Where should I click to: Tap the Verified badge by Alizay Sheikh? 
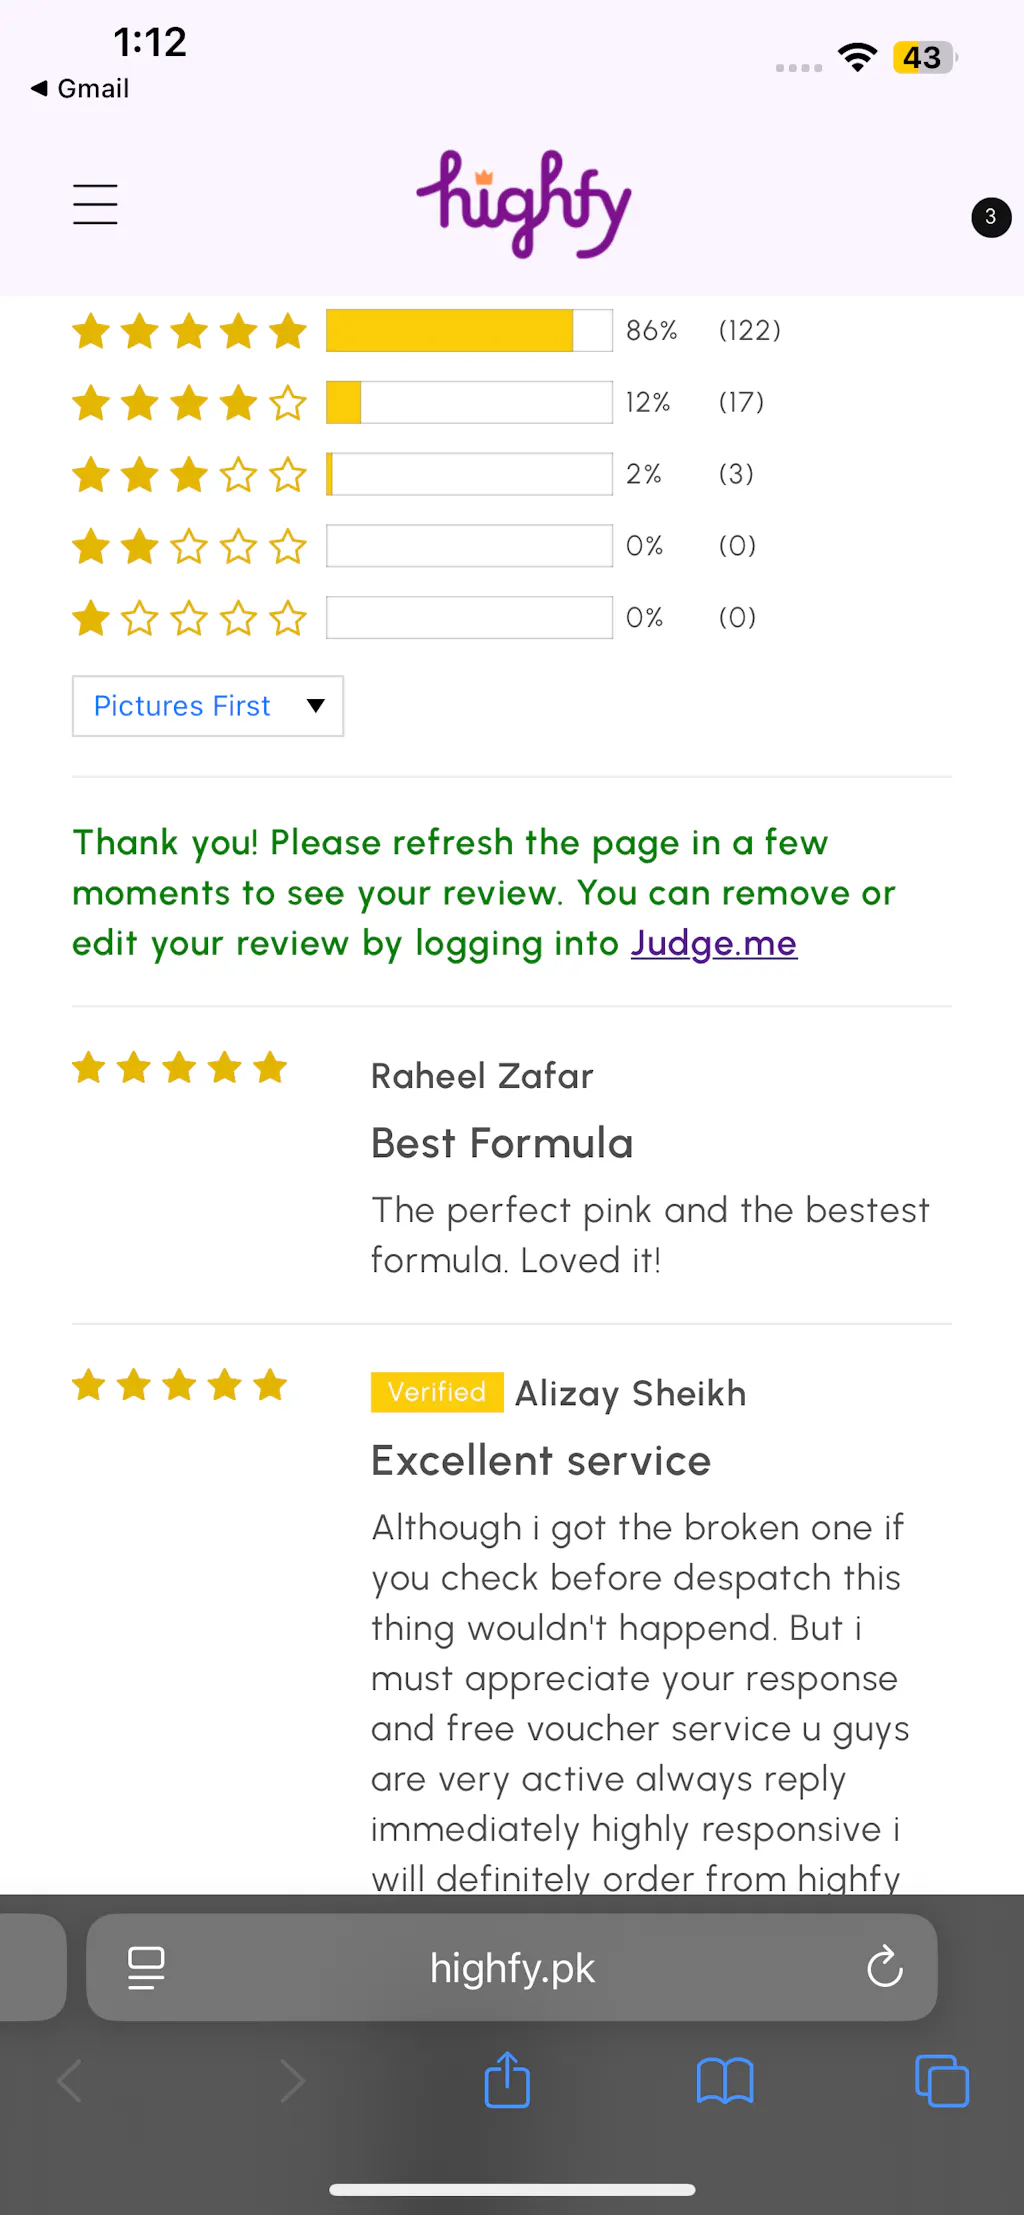tap(437, 1392)
